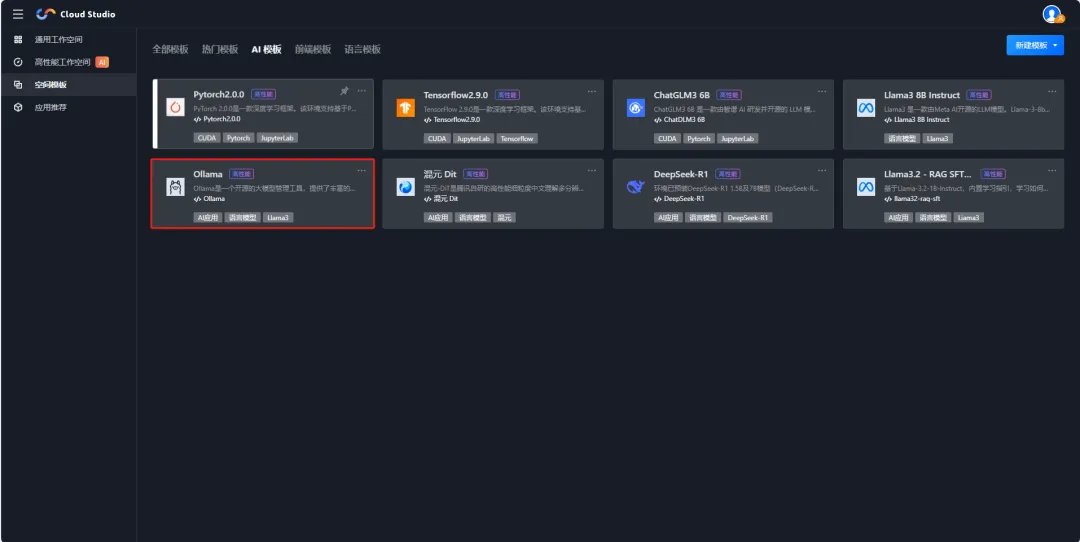Click the 高性能 badge on Ollama card
This screenshot has height=542, width=1080.
pos(241,174)
